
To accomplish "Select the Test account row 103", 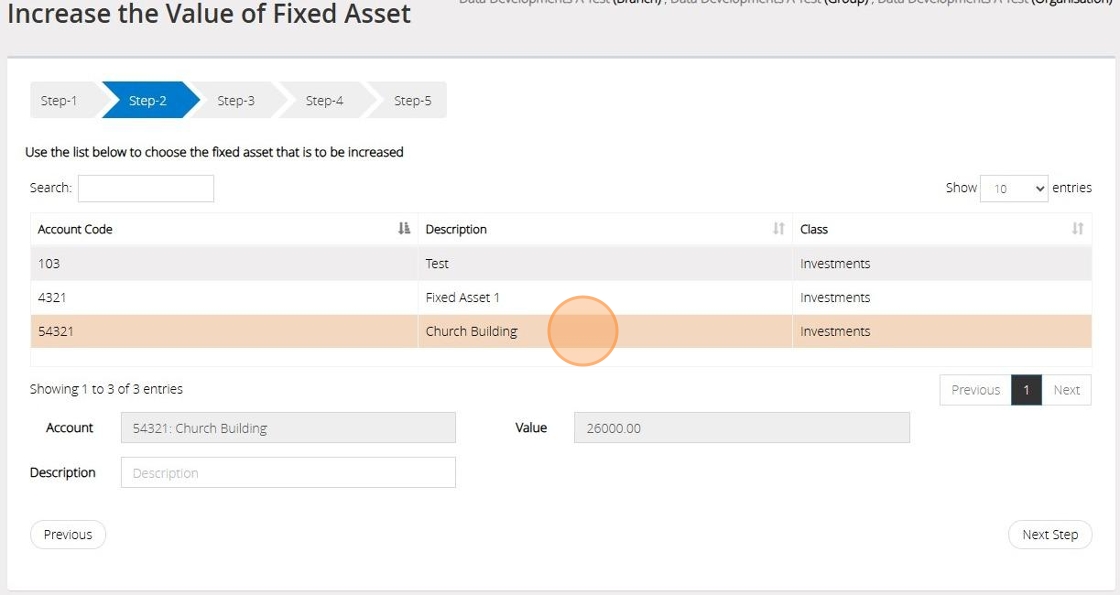I will tap(225, 264).
